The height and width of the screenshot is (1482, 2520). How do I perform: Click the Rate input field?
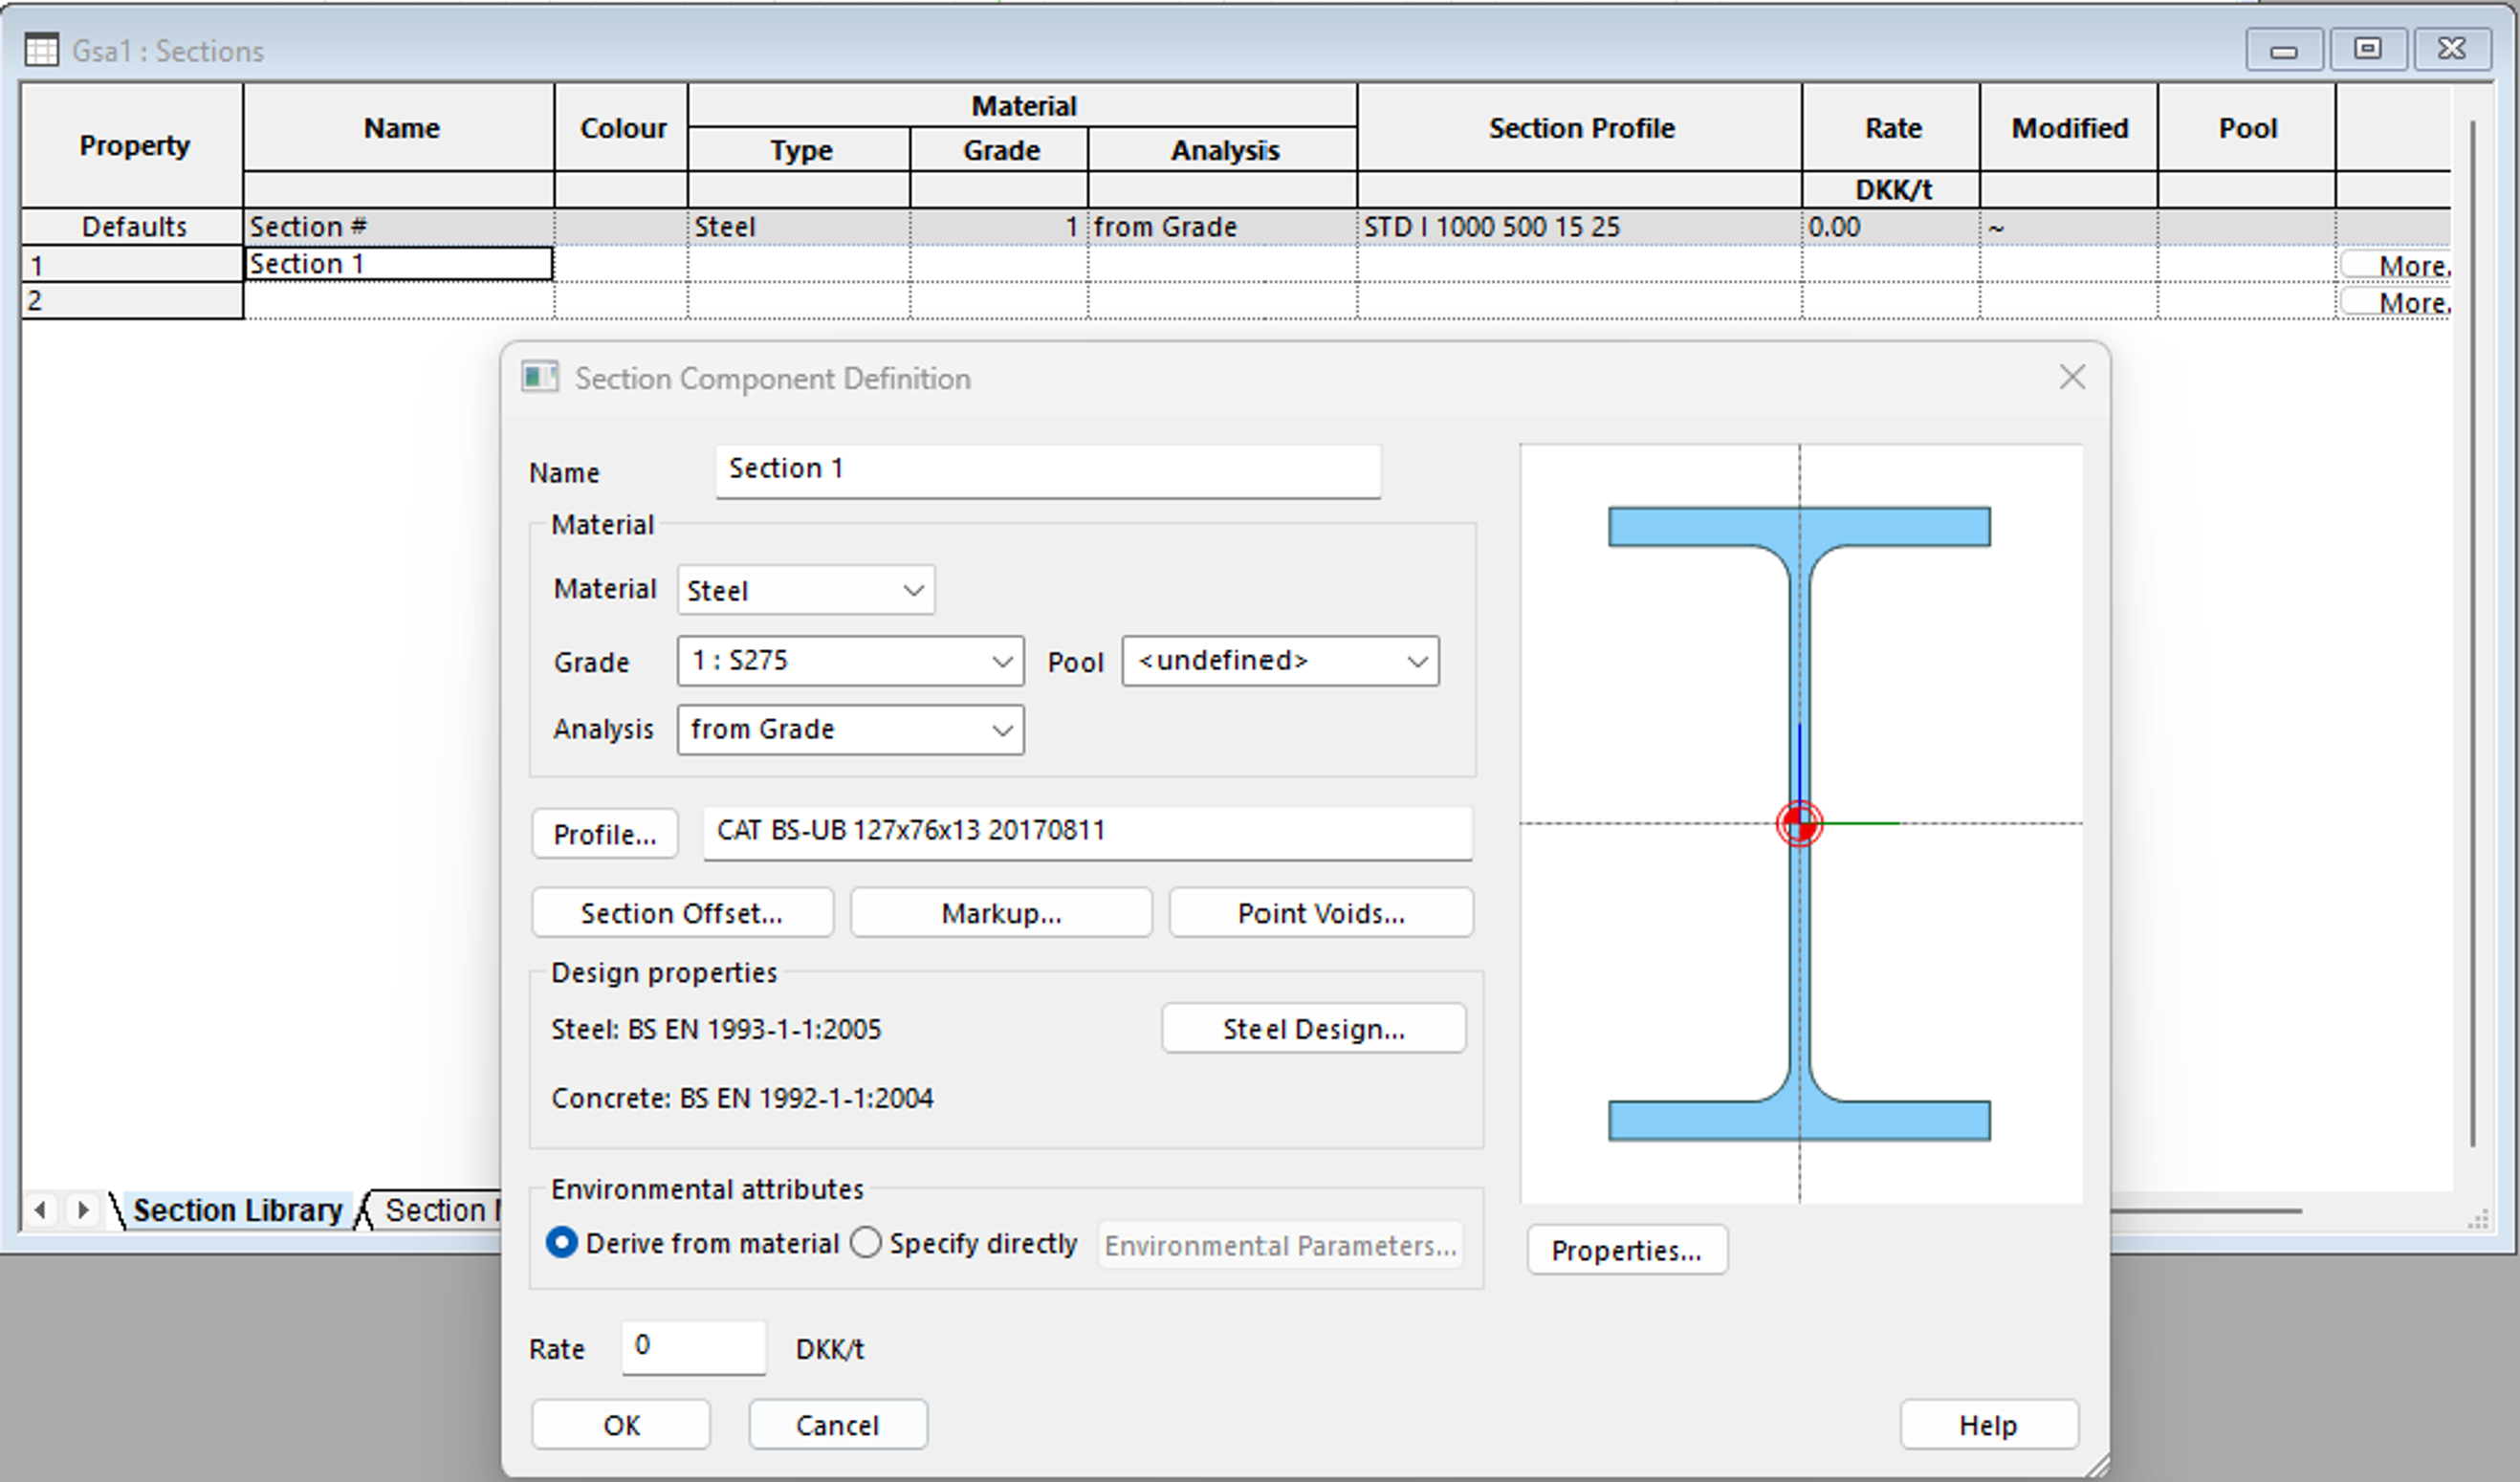[693, 1347]
